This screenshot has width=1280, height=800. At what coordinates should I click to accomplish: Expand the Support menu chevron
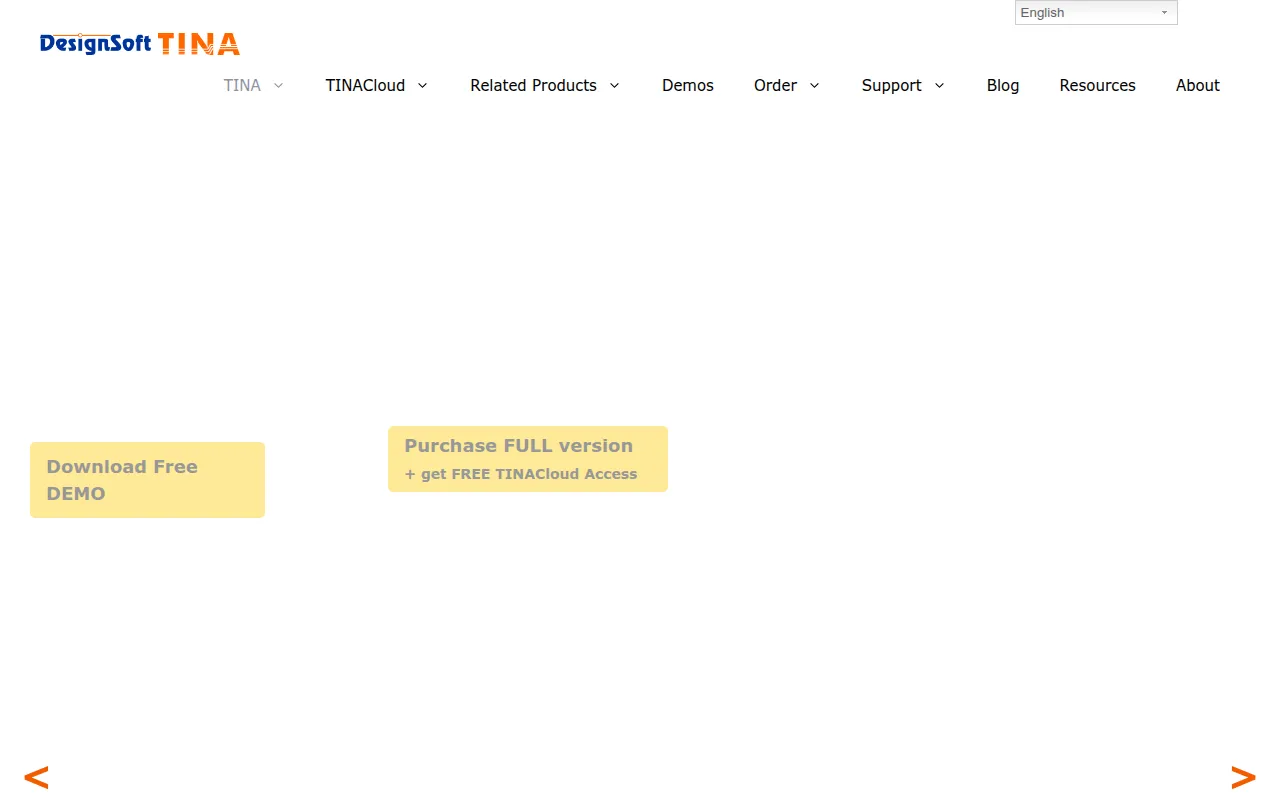tap(939, 86)
